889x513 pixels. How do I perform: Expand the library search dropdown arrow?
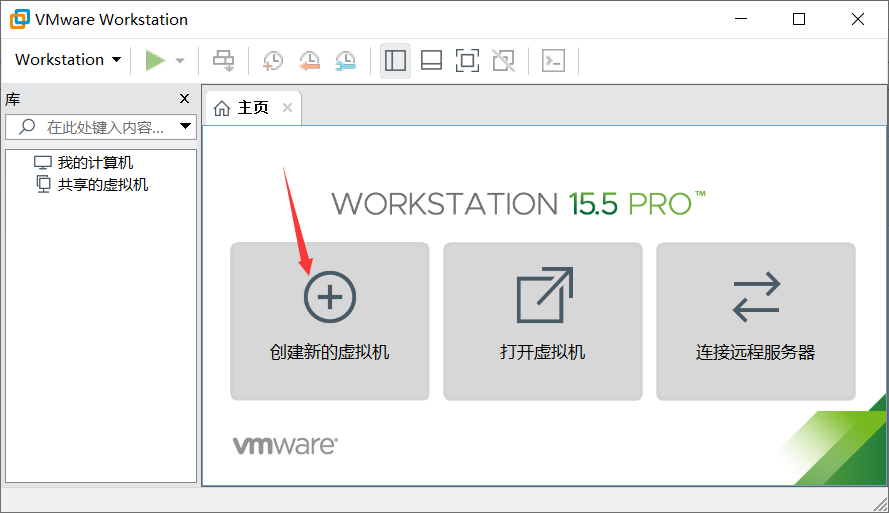(x=185, y=126)
